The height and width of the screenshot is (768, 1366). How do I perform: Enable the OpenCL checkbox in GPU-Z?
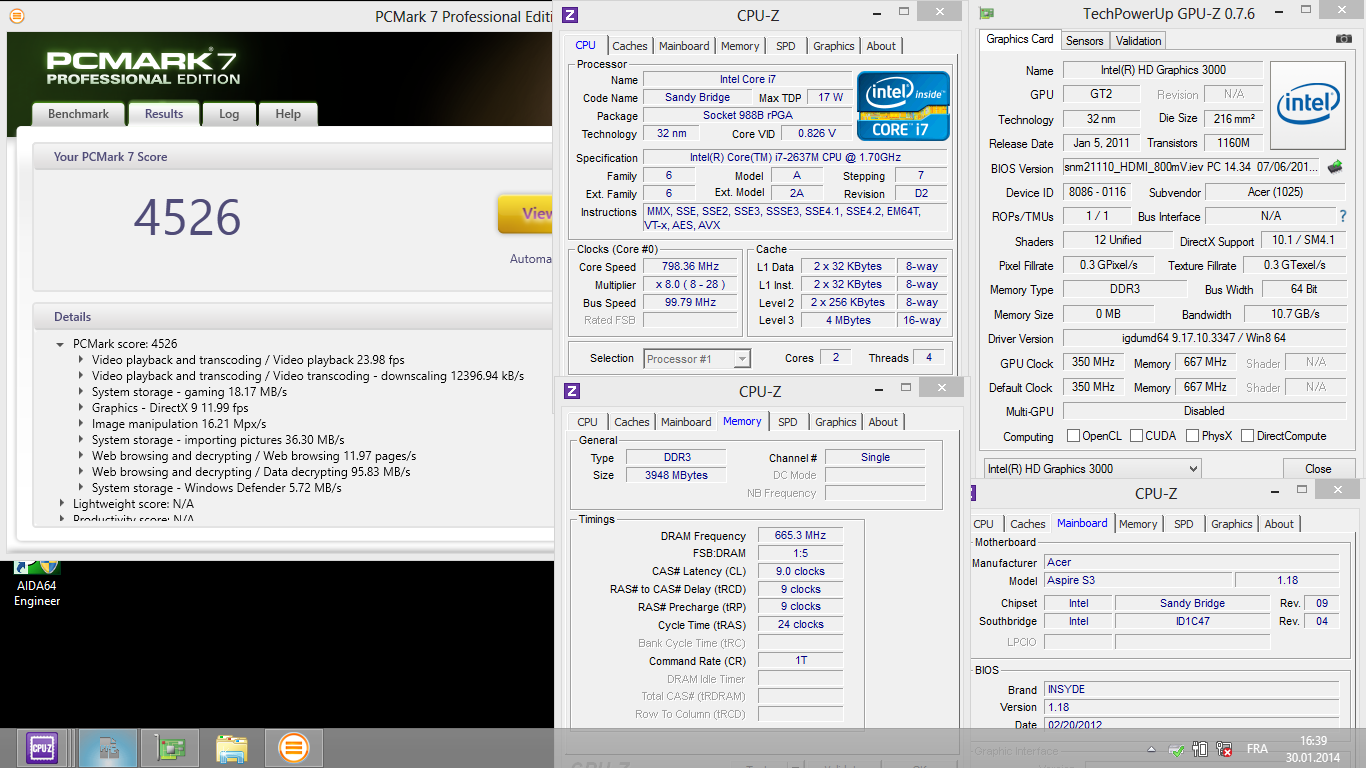coord(1073,436)
